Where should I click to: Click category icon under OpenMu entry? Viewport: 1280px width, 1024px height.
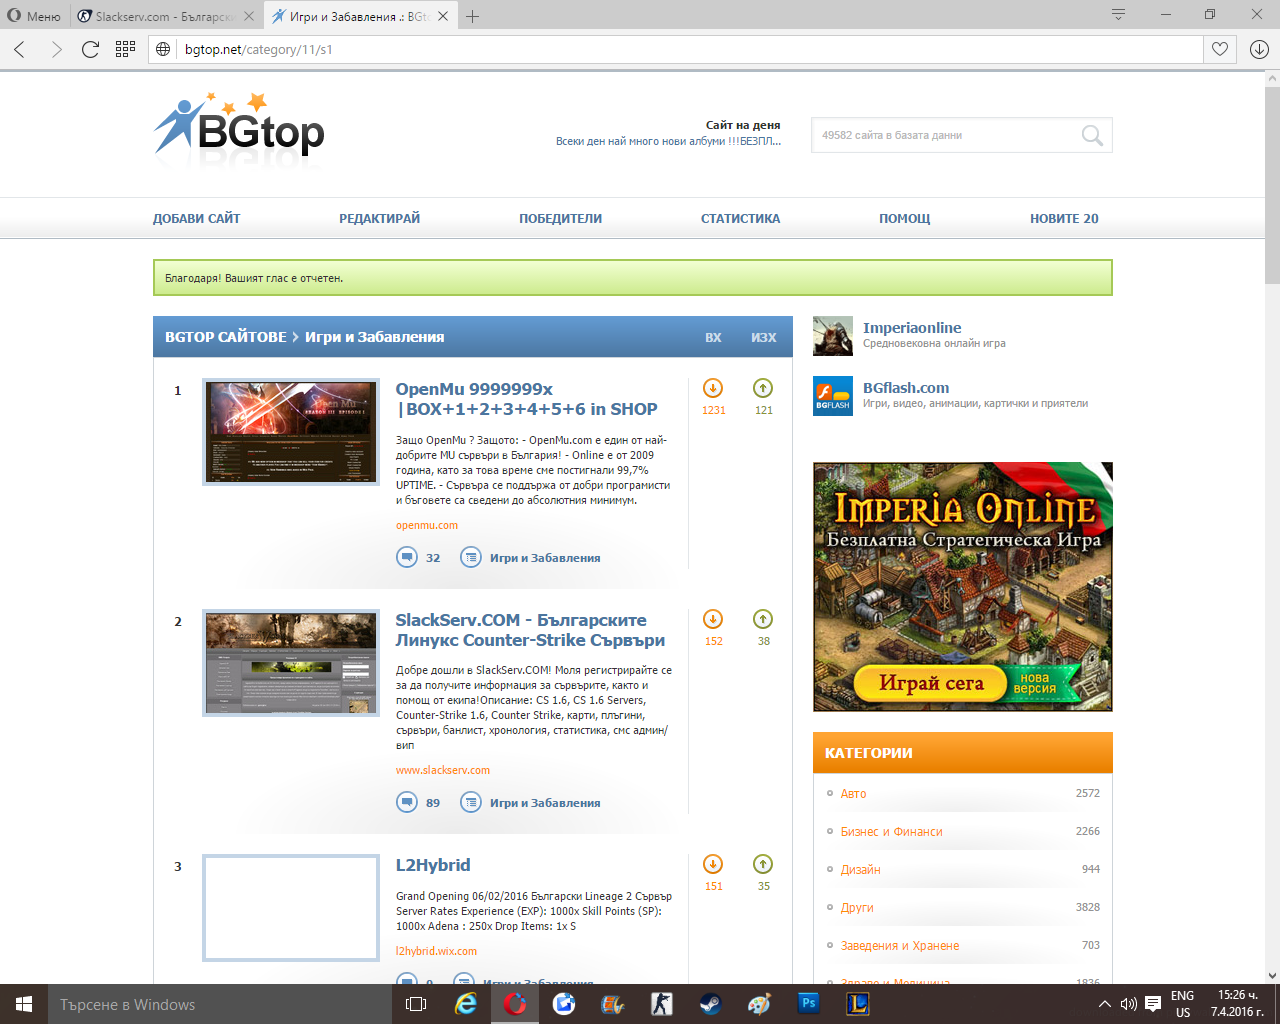[471, 557]
